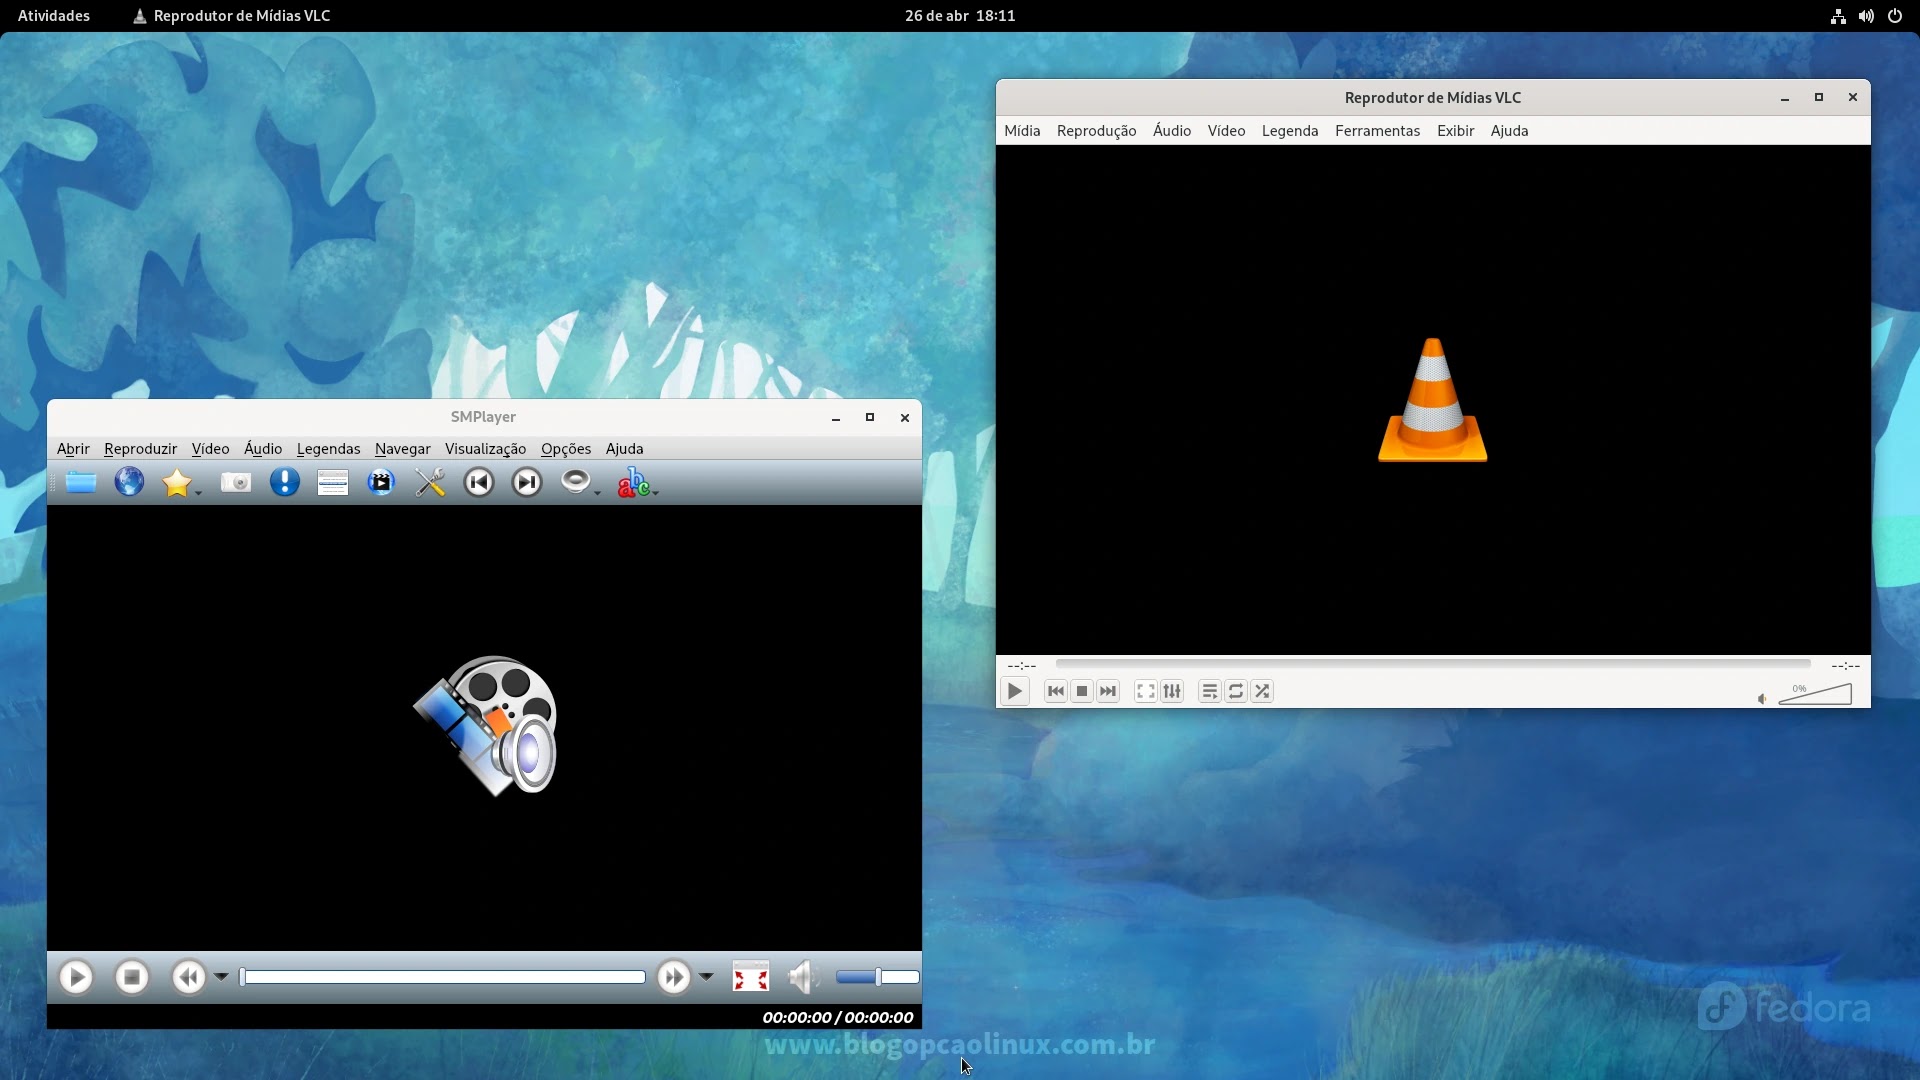
Task: Show file info via blue exclamation icon
Action: coord(285,483)
